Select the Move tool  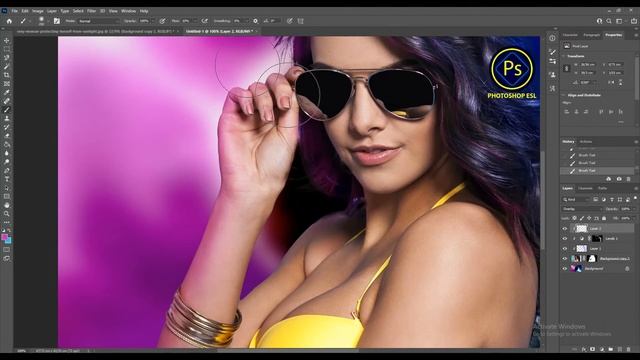pyautogui.click(x=7, y=40)
